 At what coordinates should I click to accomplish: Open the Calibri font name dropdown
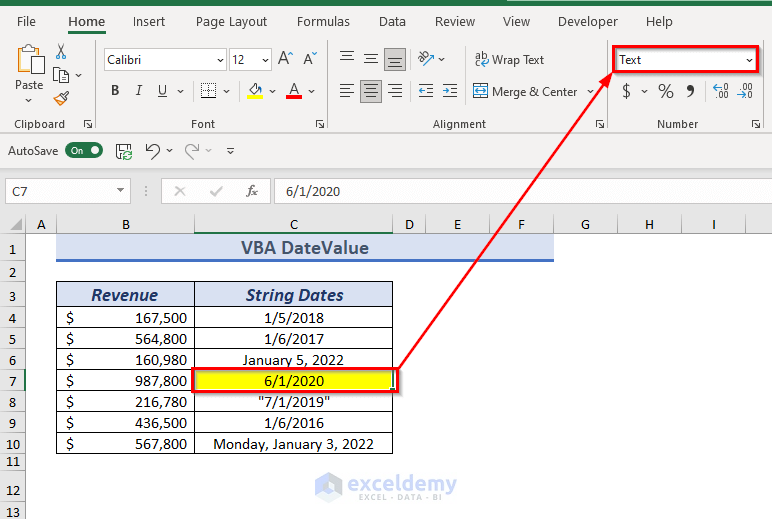click(220, 60)
